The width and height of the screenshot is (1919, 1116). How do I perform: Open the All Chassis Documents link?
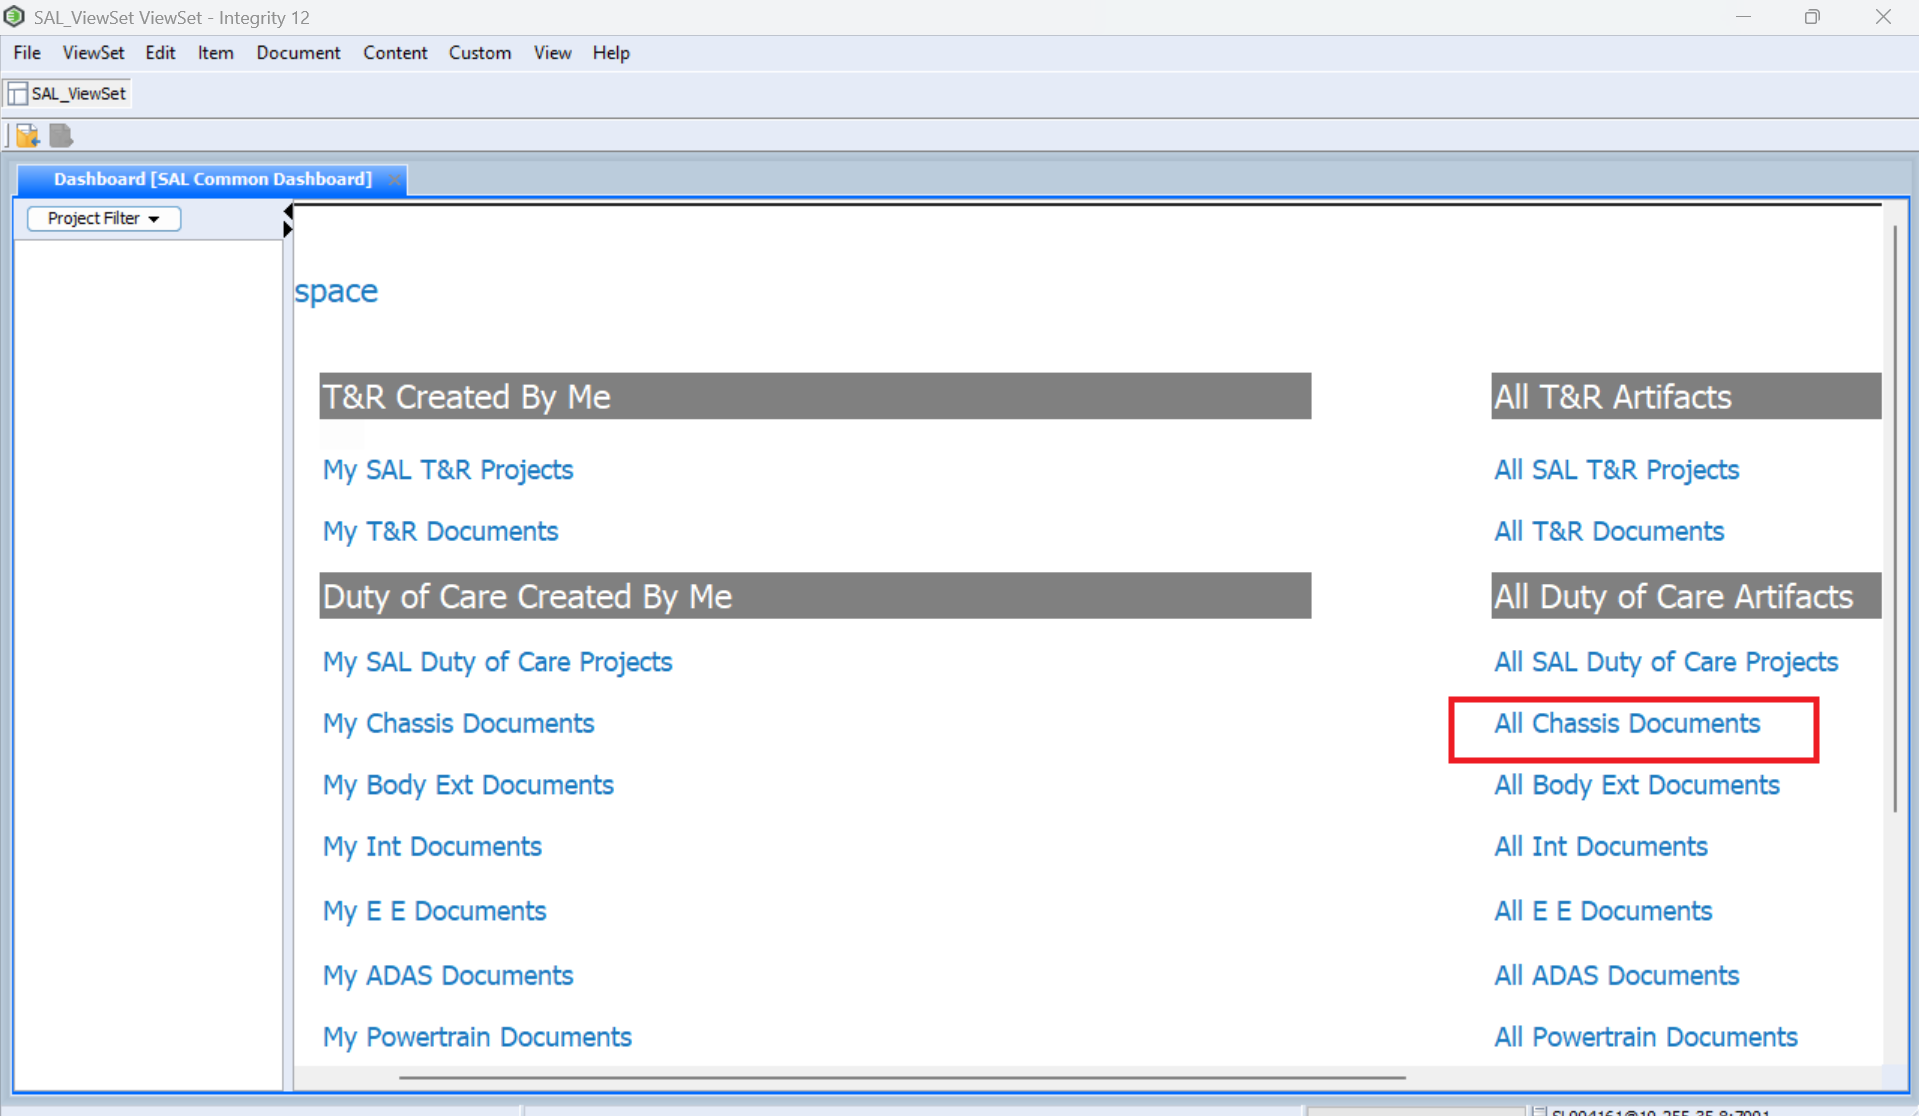(1626, 723)
